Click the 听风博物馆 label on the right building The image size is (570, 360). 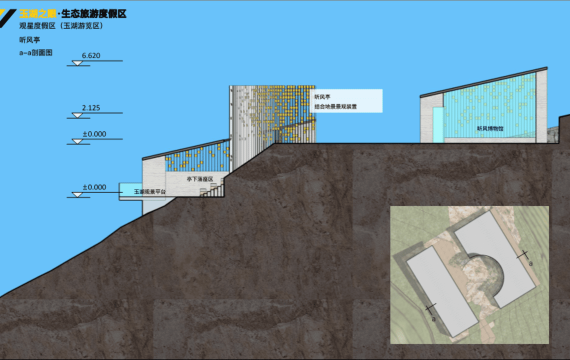(490, 128)
